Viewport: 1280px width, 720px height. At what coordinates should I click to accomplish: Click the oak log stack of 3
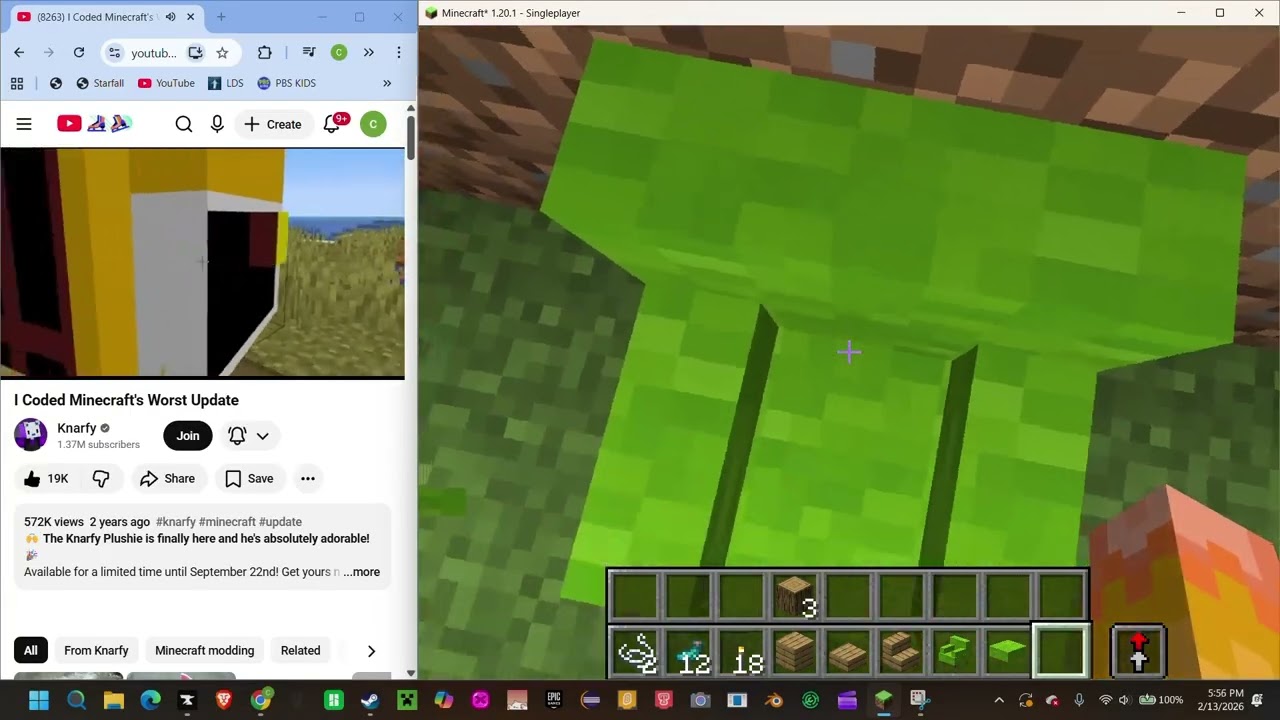796,596
